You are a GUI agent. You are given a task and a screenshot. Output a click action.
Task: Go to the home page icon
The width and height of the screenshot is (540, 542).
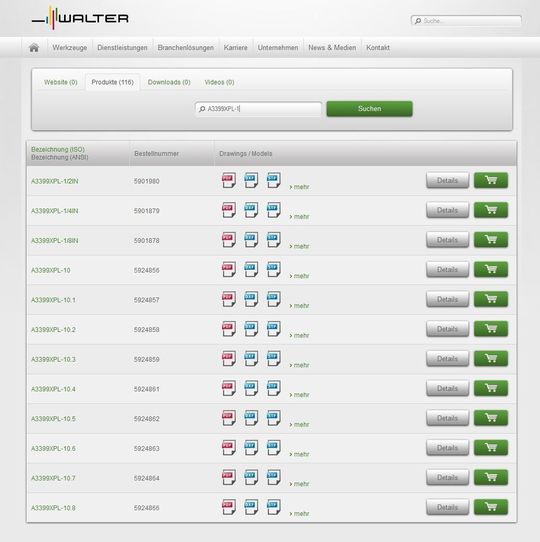pos(34,47)
